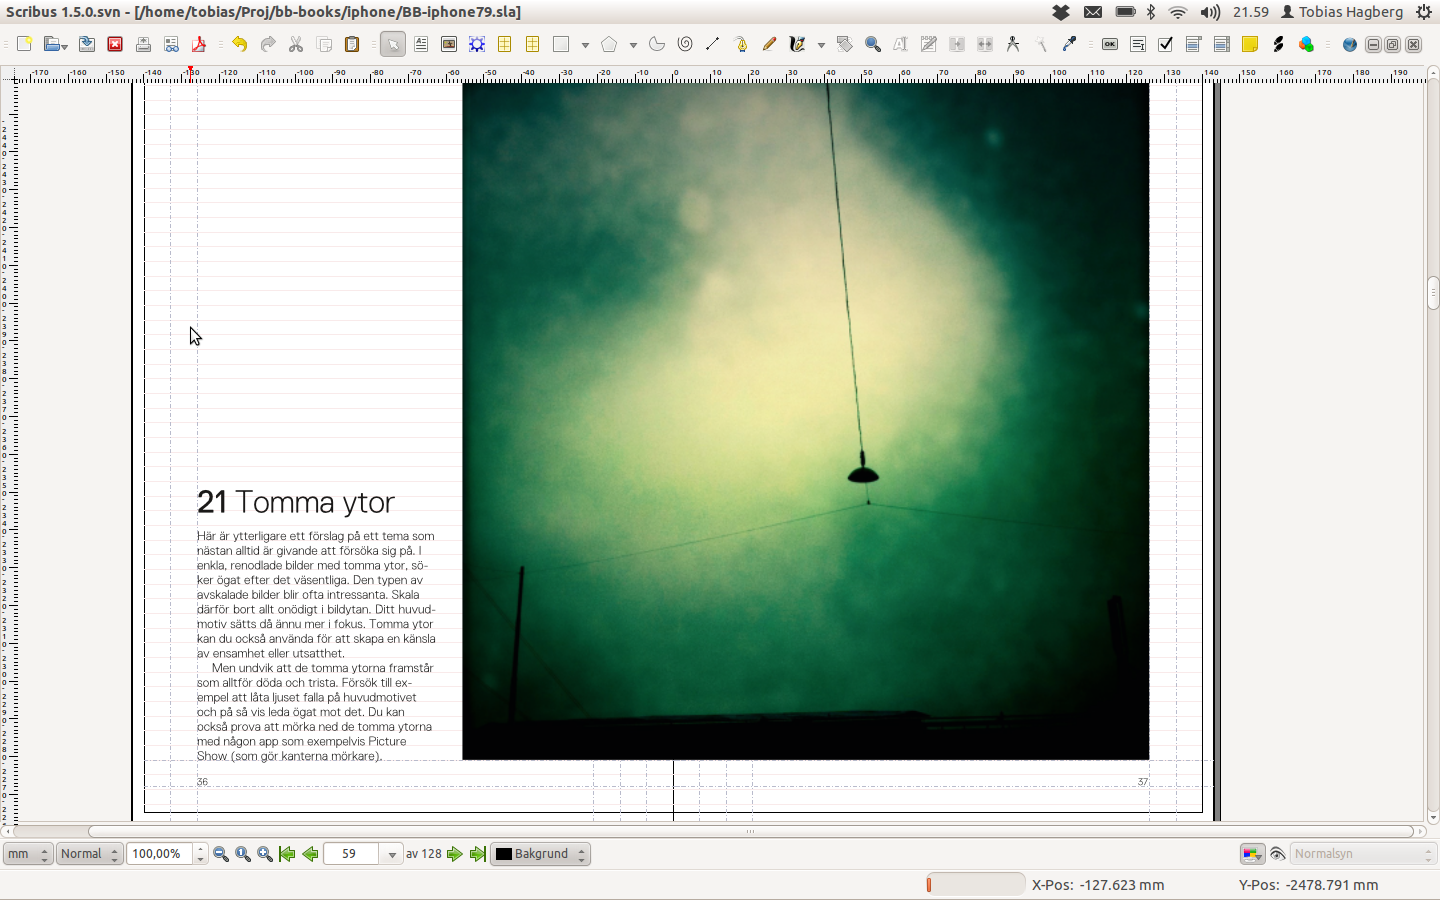Open the mm units dropdown
The image size is (1440, 900).
28,854
